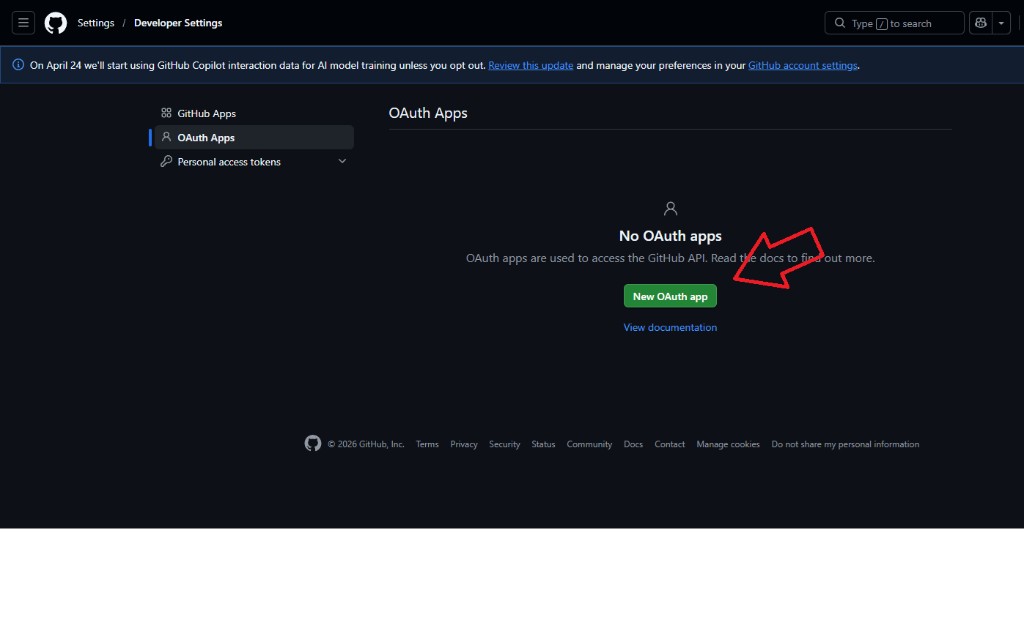The height and width of the screenshot is (620, 1024).
Task: Click the footer GitHub logo icon
Action: (313, 443)
